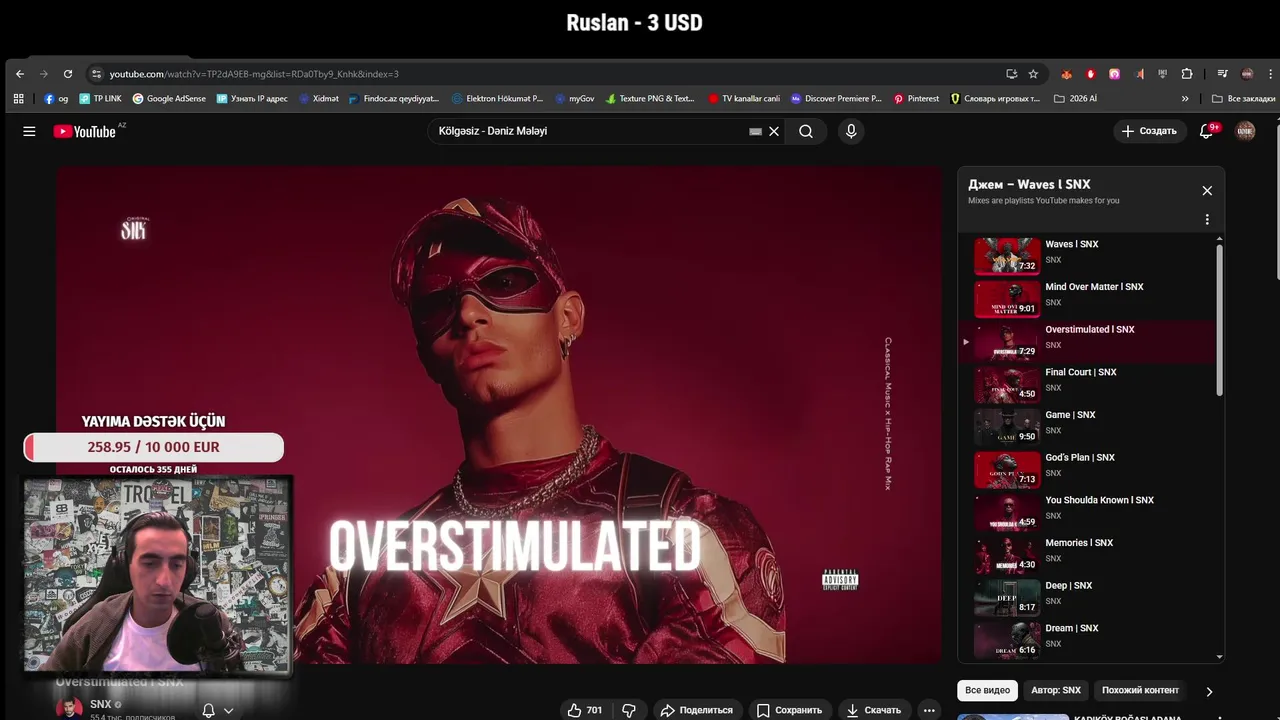Click Сохранить save button
Screen dimensions: 1280x720
click(789, 710)
